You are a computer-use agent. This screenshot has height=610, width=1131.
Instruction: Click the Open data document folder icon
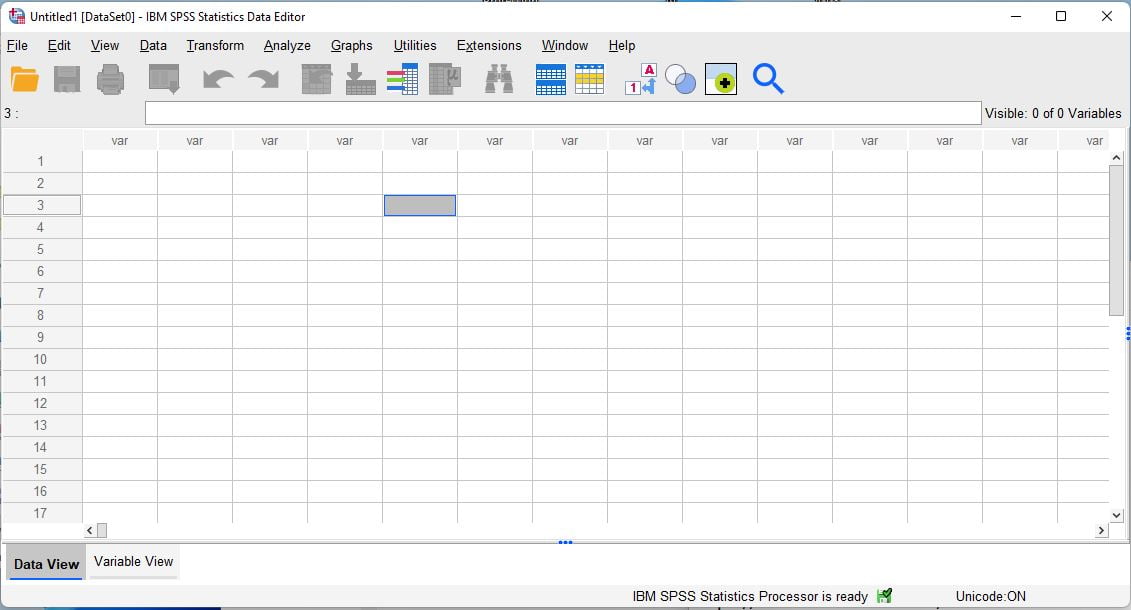click(x=25, y=79)
